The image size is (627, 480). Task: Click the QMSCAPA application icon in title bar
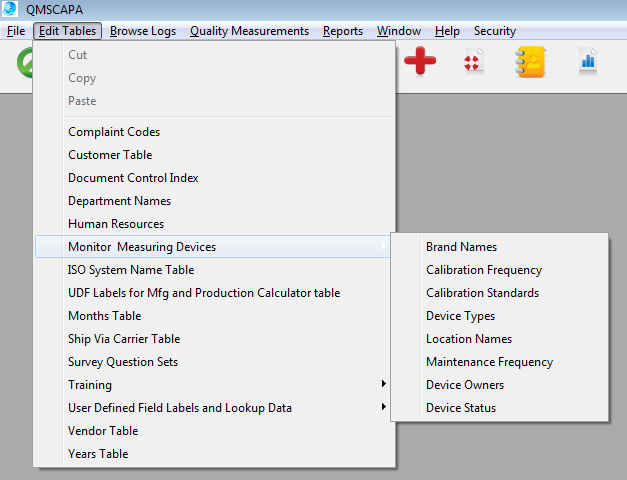click(10, 9)
